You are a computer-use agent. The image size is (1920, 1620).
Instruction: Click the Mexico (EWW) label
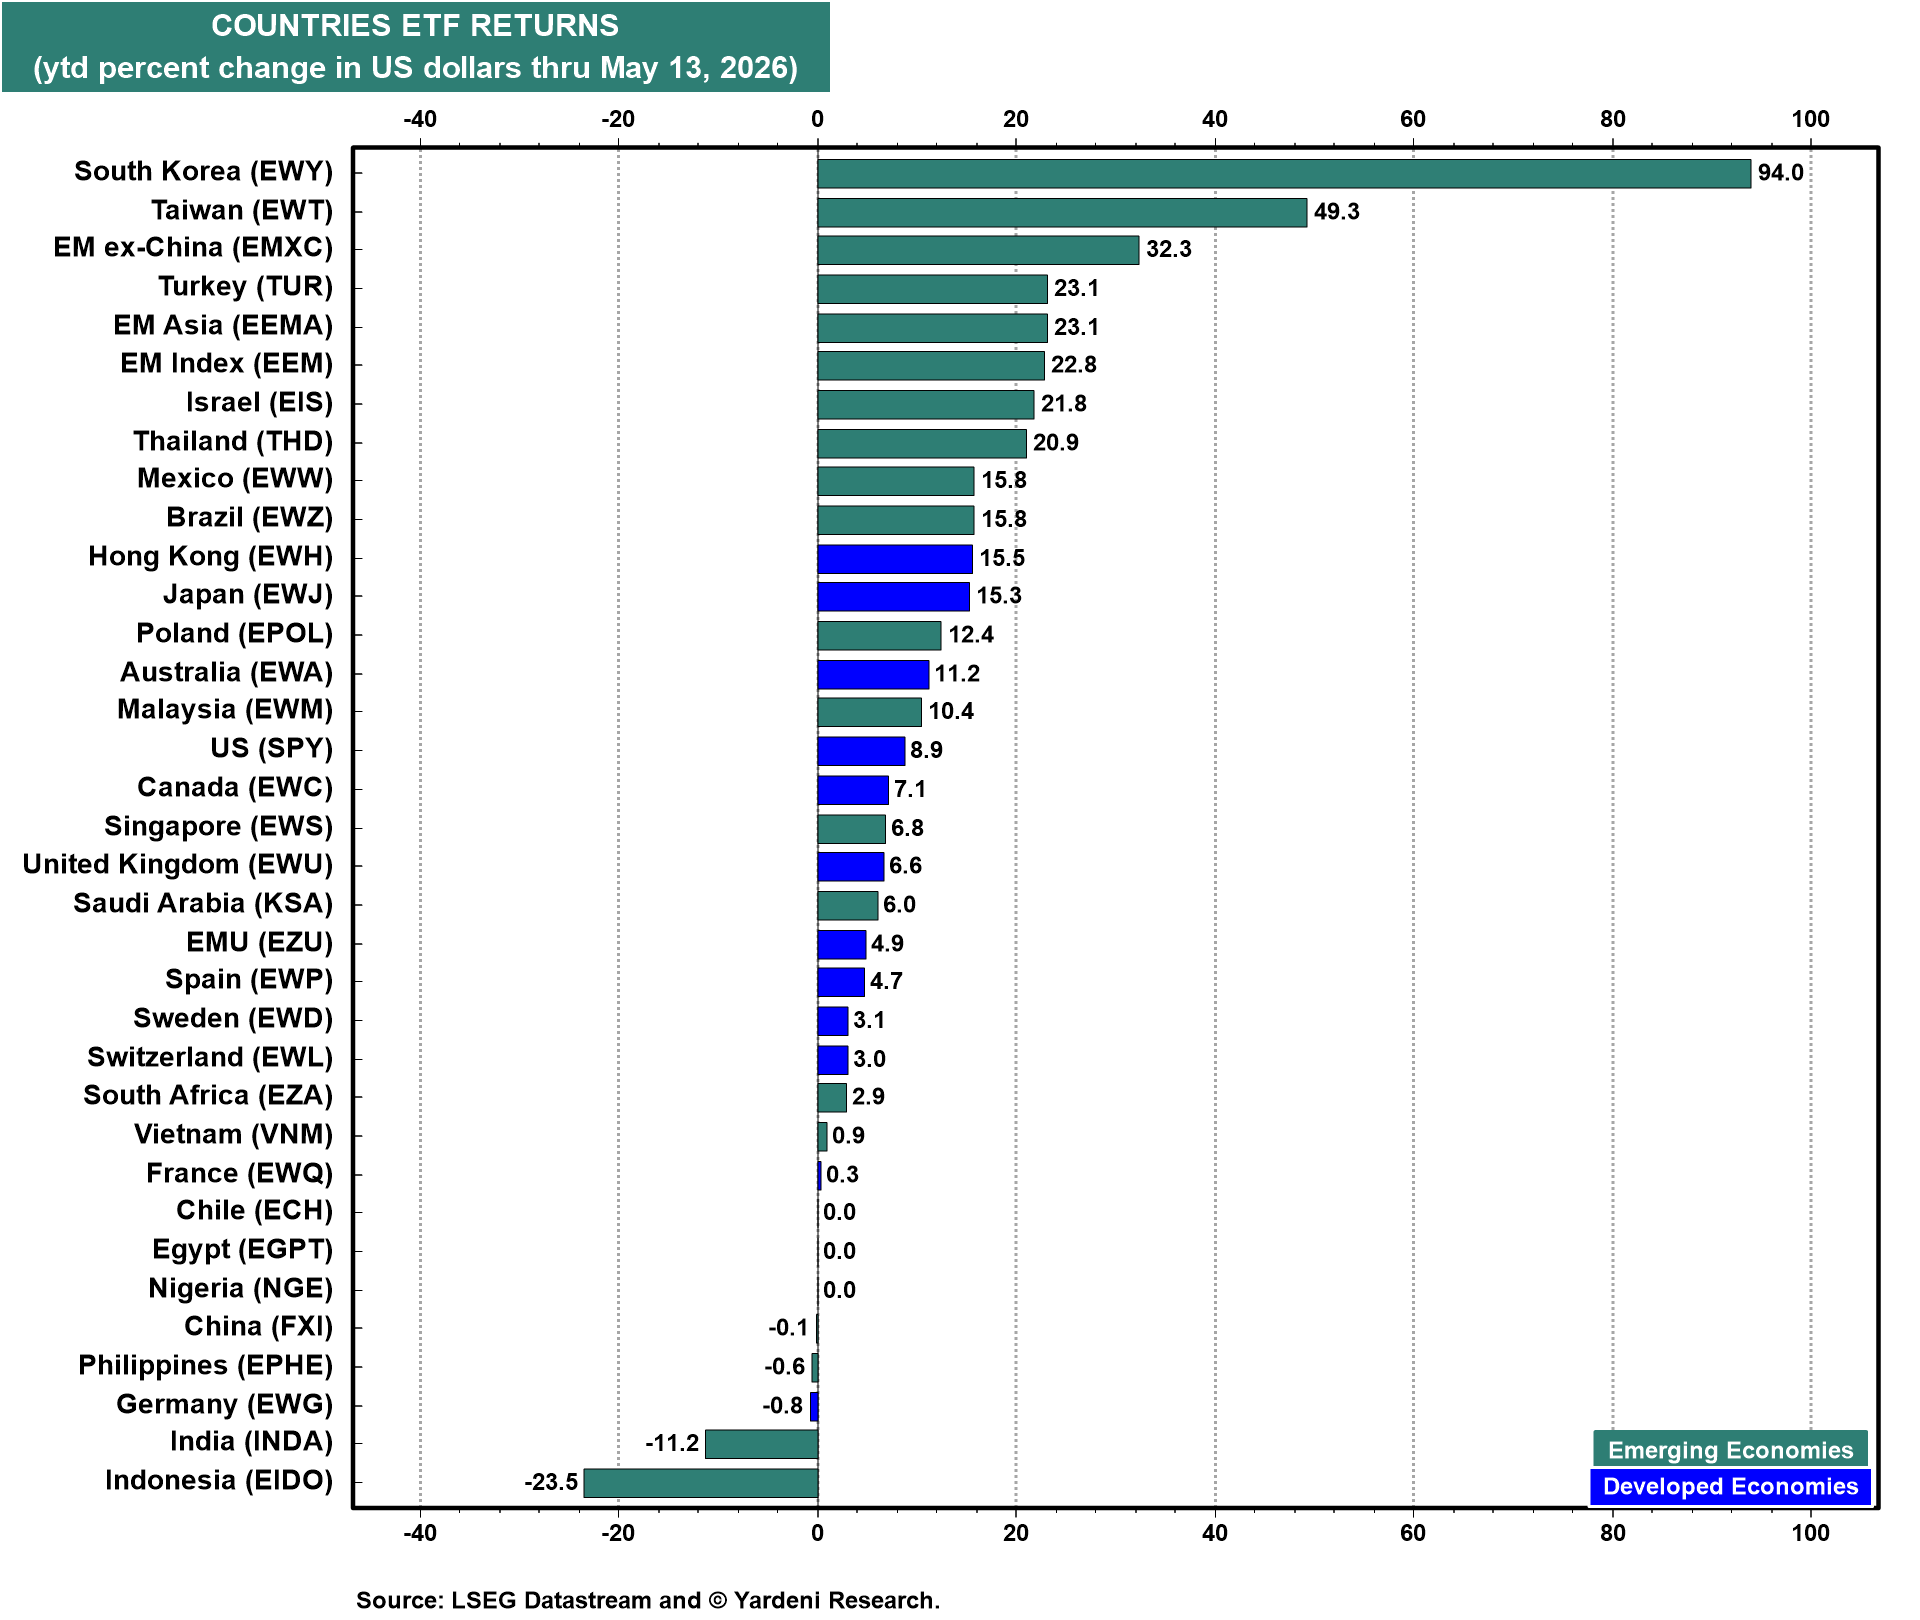pos(235,479)
